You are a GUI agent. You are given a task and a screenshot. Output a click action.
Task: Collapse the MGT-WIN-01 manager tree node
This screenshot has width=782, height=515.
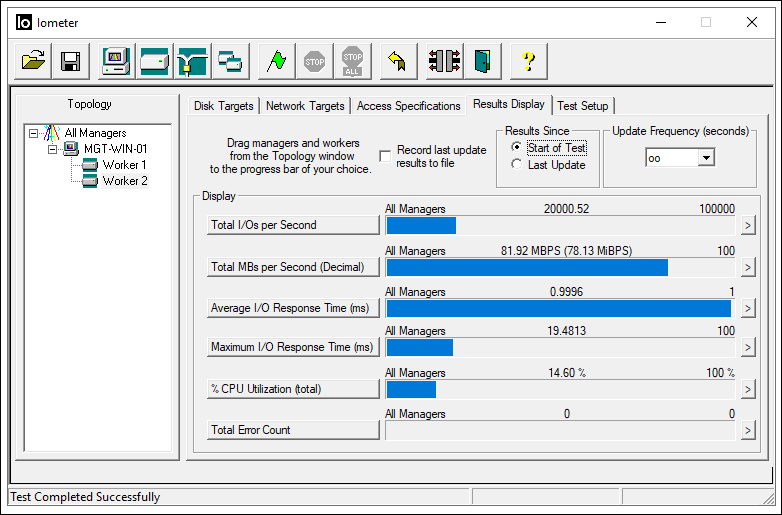click(53, 149)
